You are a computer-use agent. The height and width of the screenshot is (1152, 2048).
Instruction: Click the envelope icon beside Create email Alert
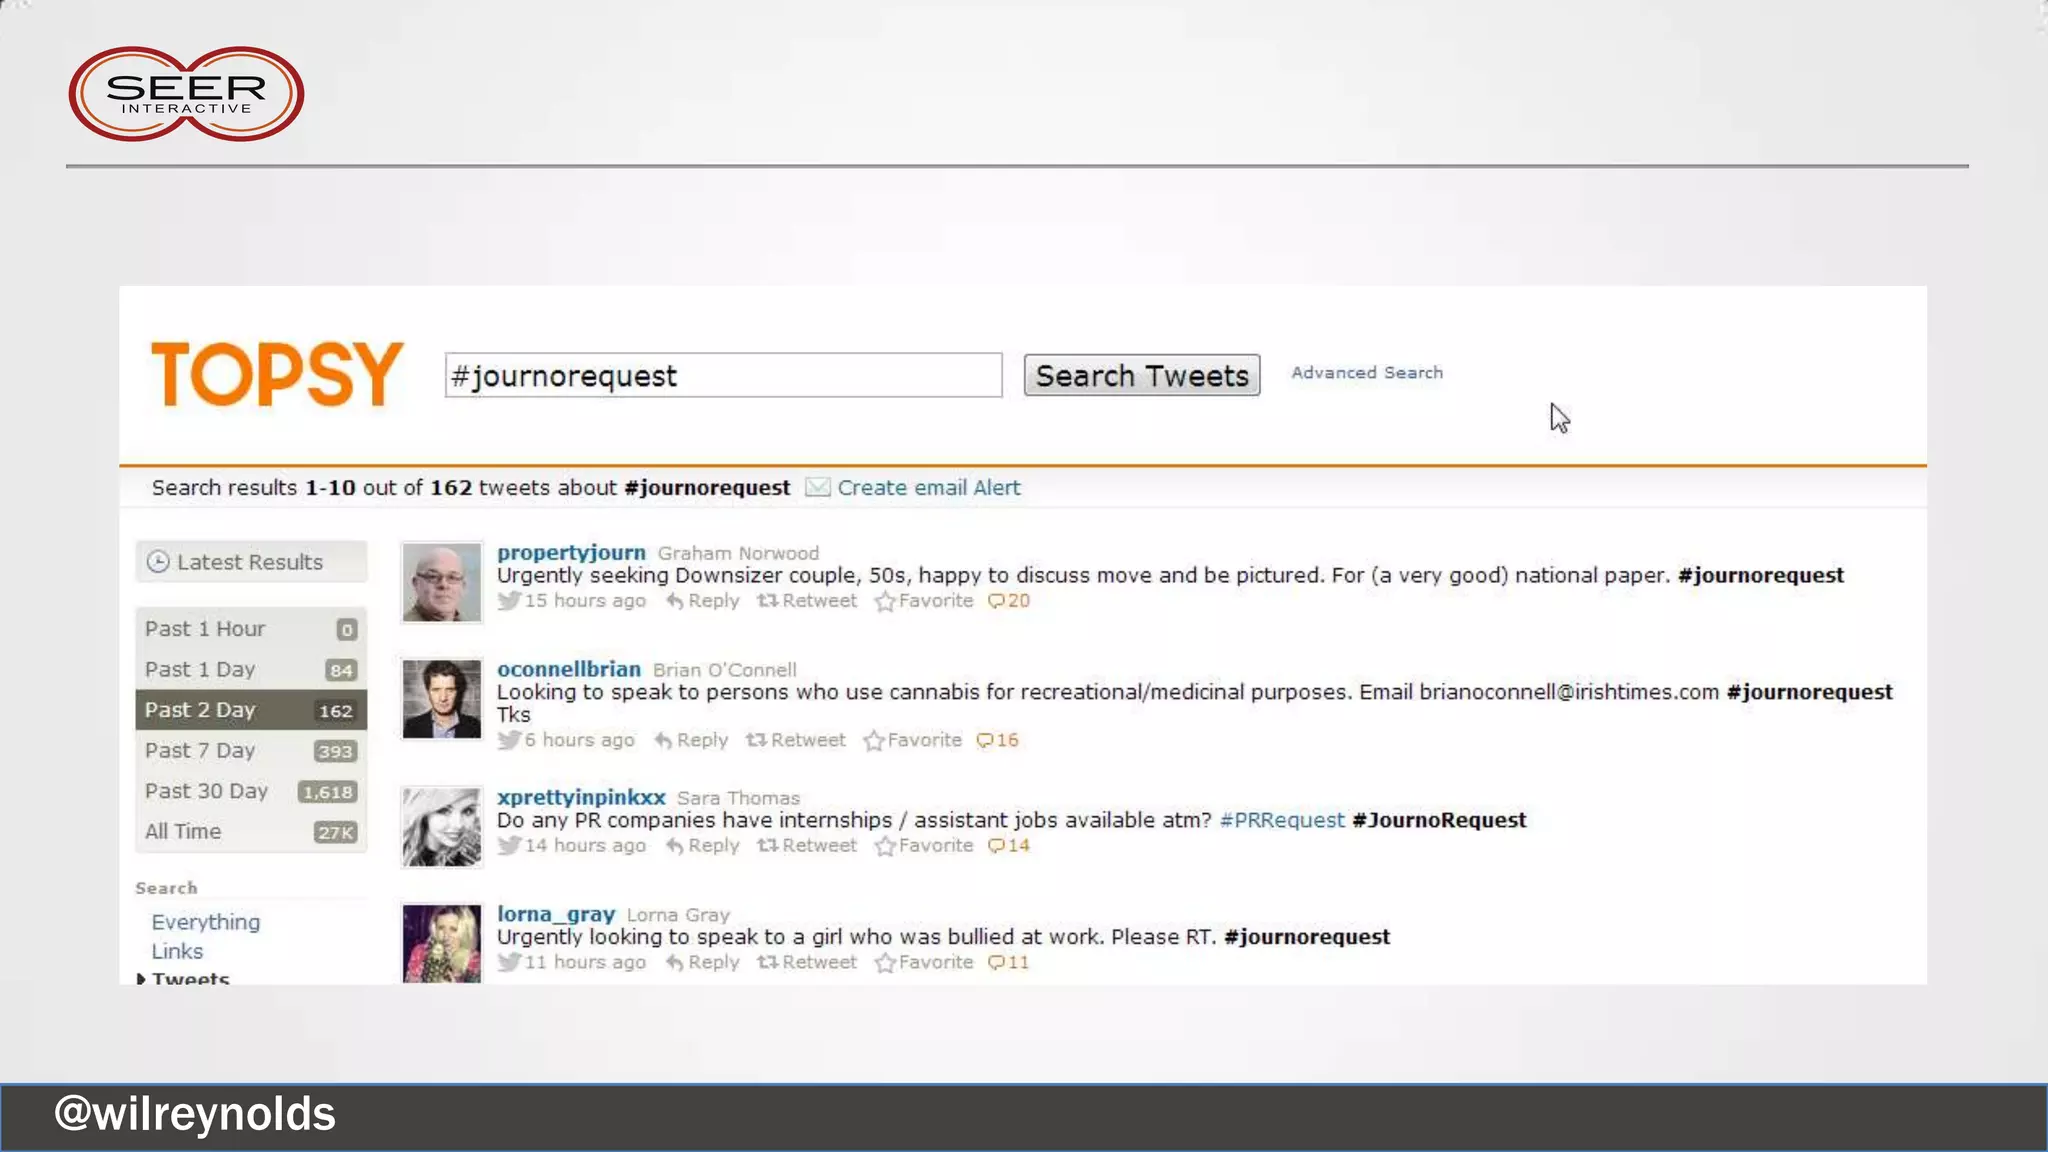pyautogui.click(x=817, y=487)
